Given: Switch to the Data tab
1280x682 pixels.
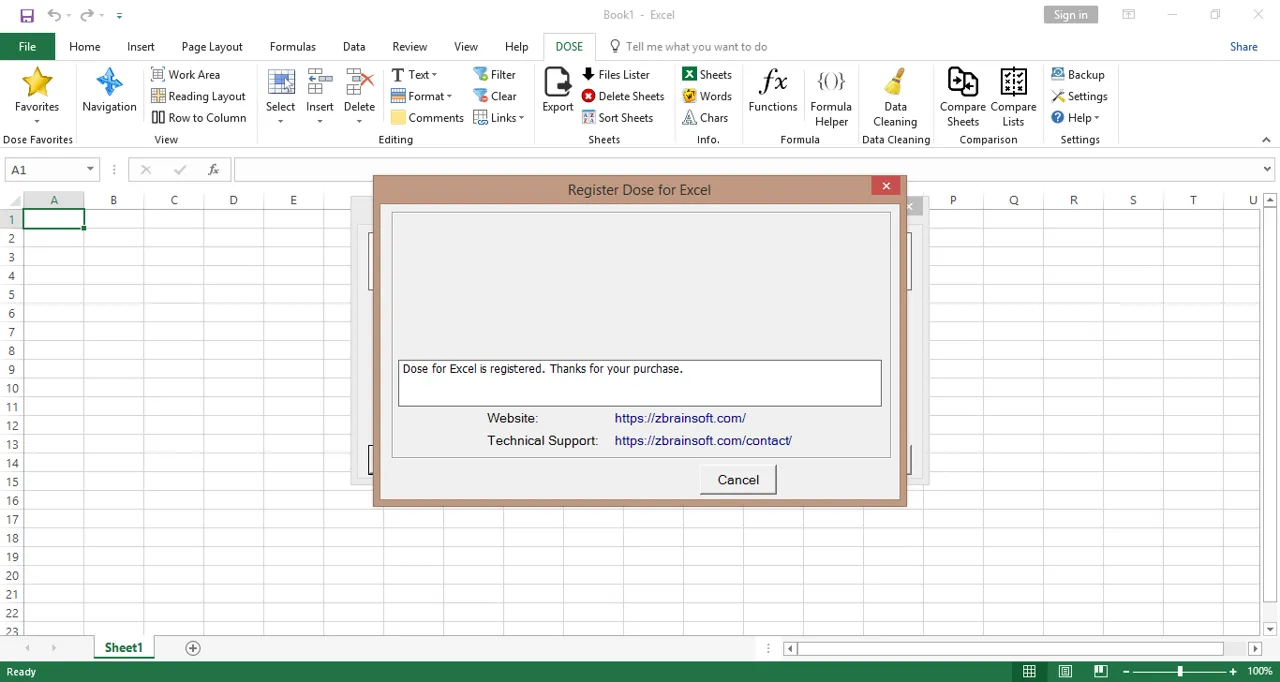Looking at the screenshot, I should (x=354, y=47).
